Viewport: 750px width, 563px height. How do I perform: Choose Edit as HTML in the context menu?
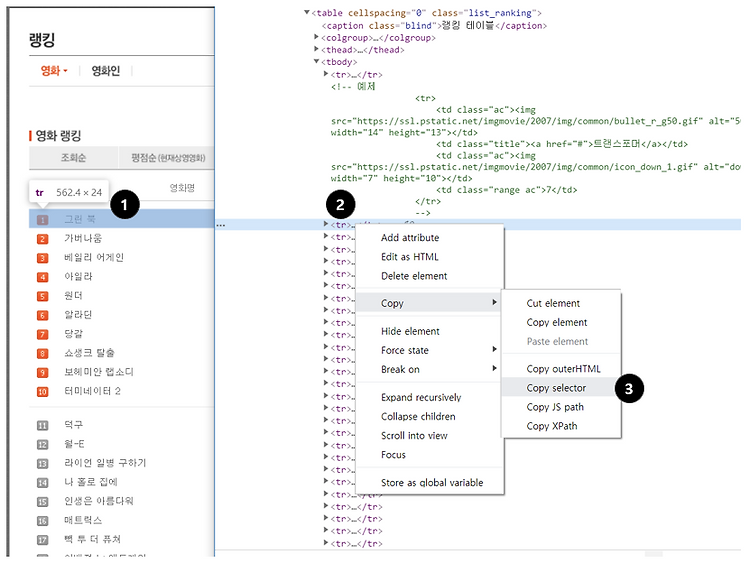click(x=409, y=257)
